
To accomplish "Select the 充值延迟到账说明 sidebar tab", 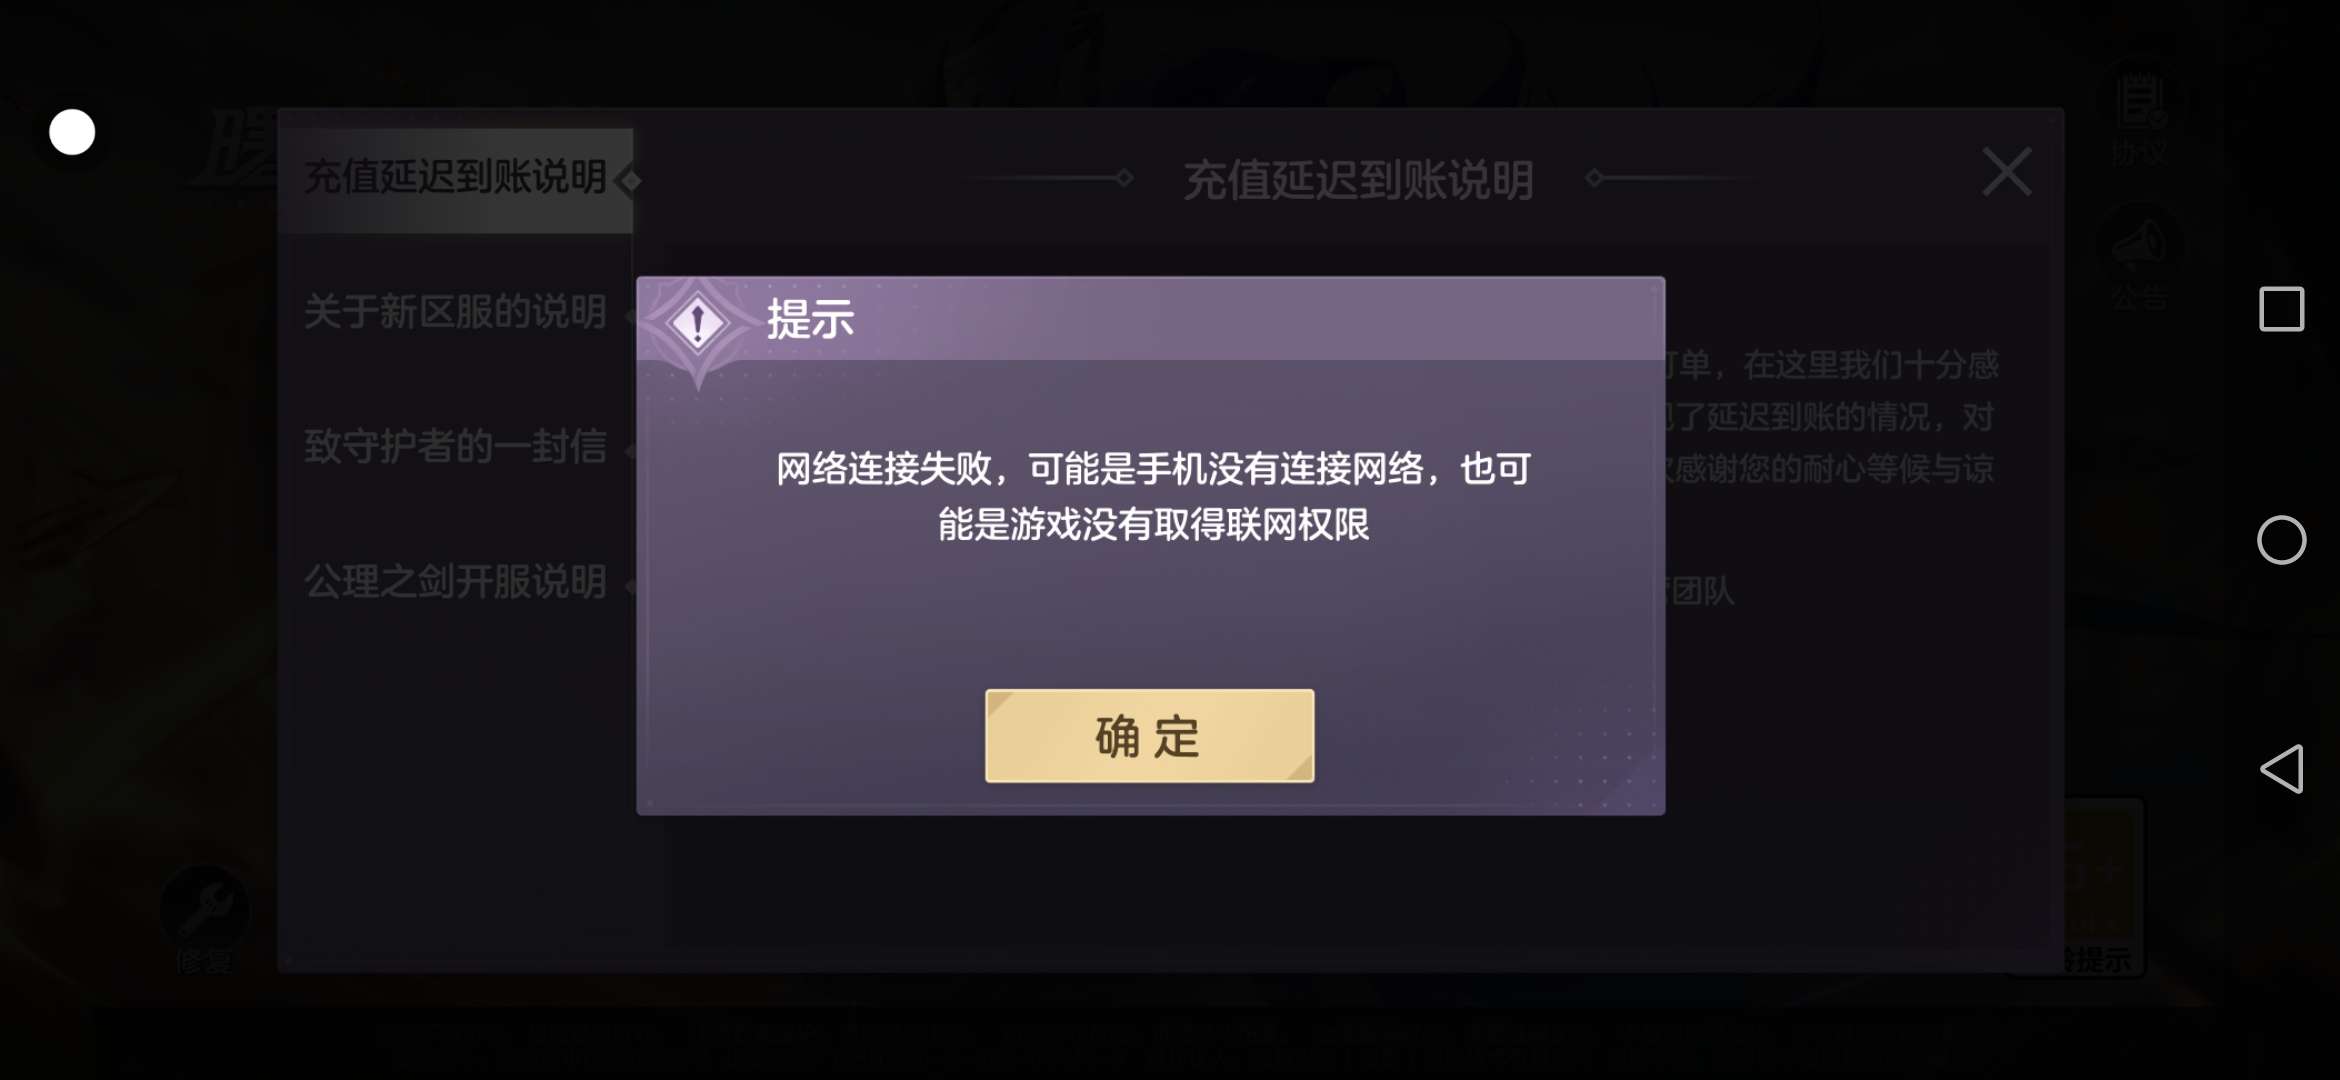I will (456, 178).
